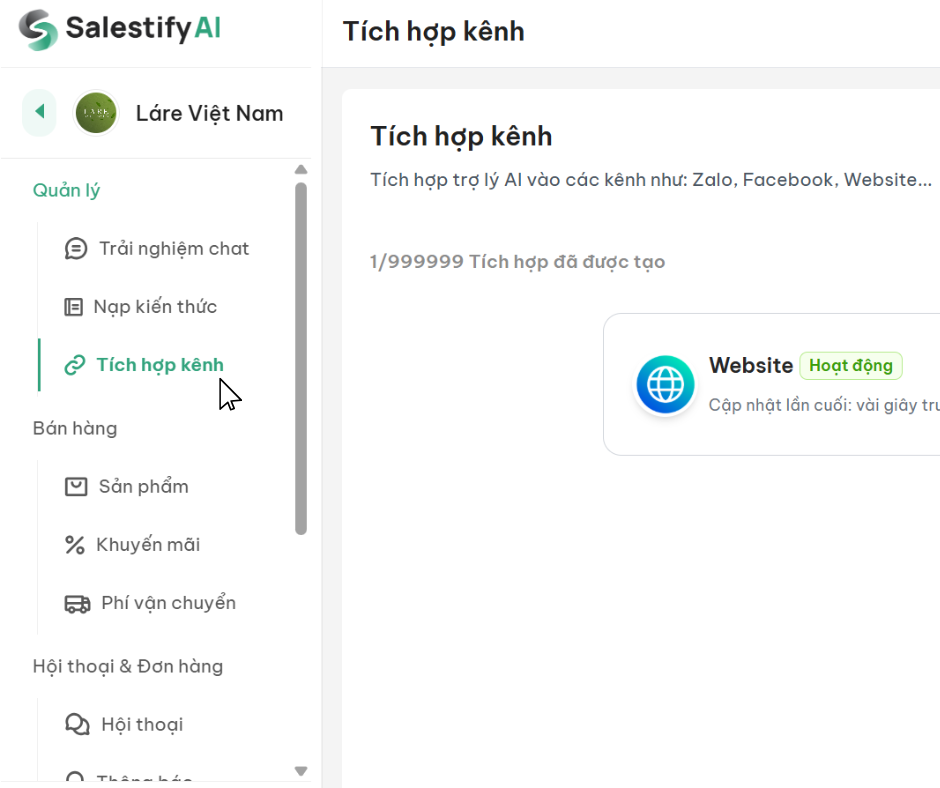
Task: Open the Trải nghiệm chat menu item
Action: coord(173,249)
